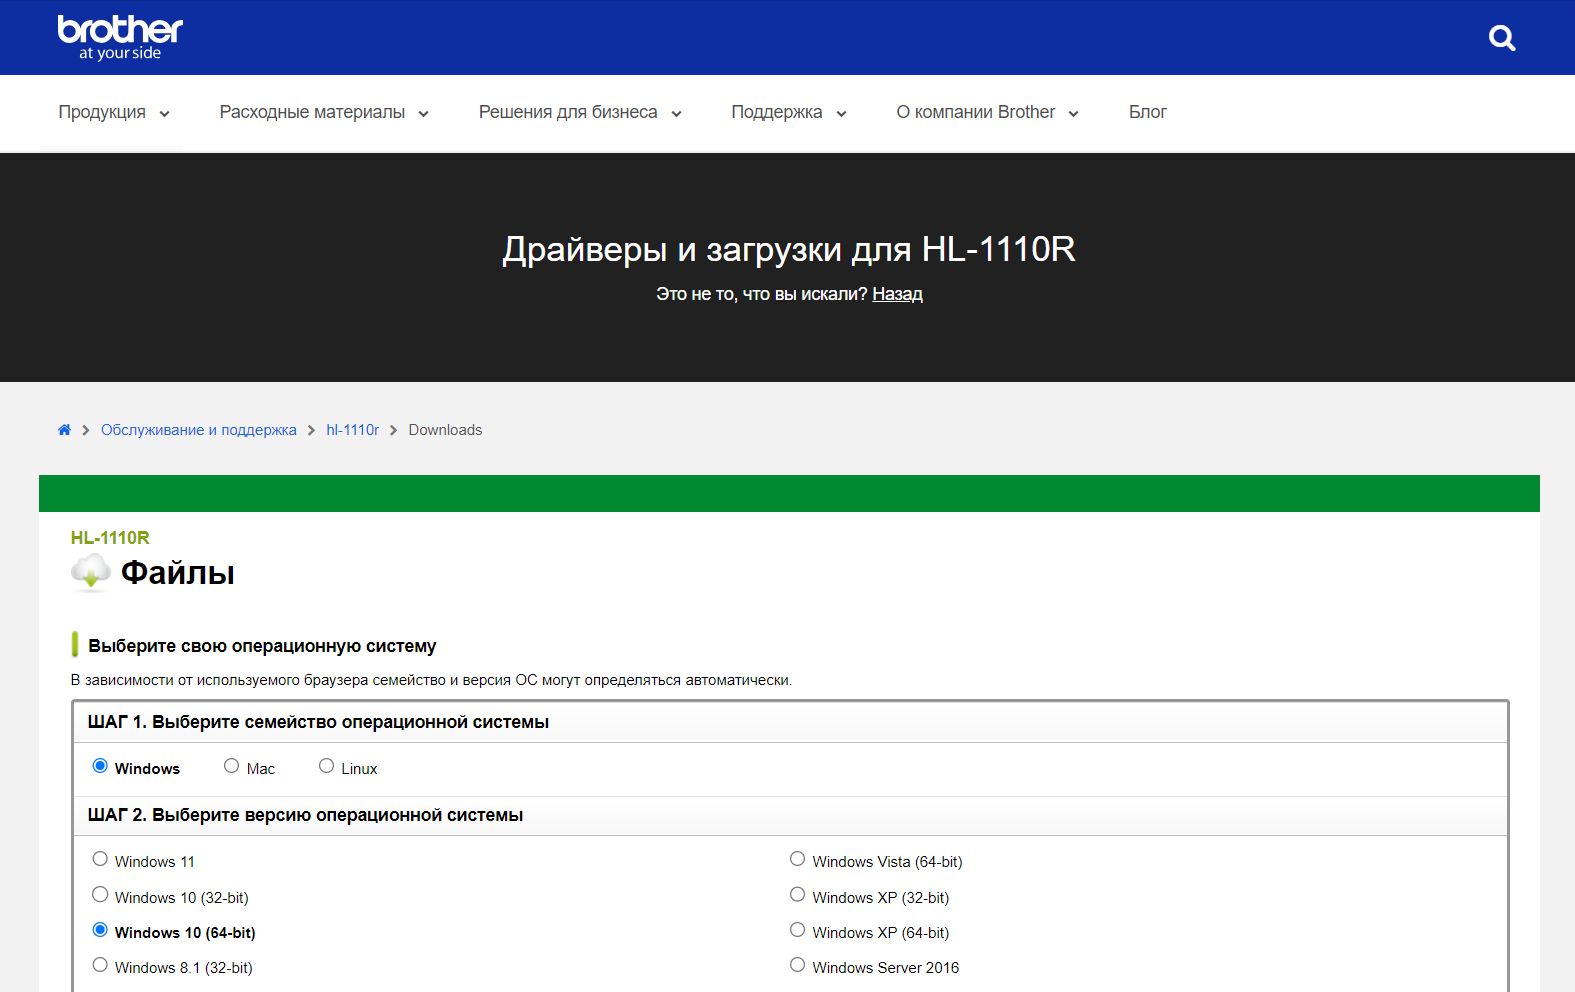
Task: Open the hl-1110r breadcrumb link
Action: (x=352, y=430)
